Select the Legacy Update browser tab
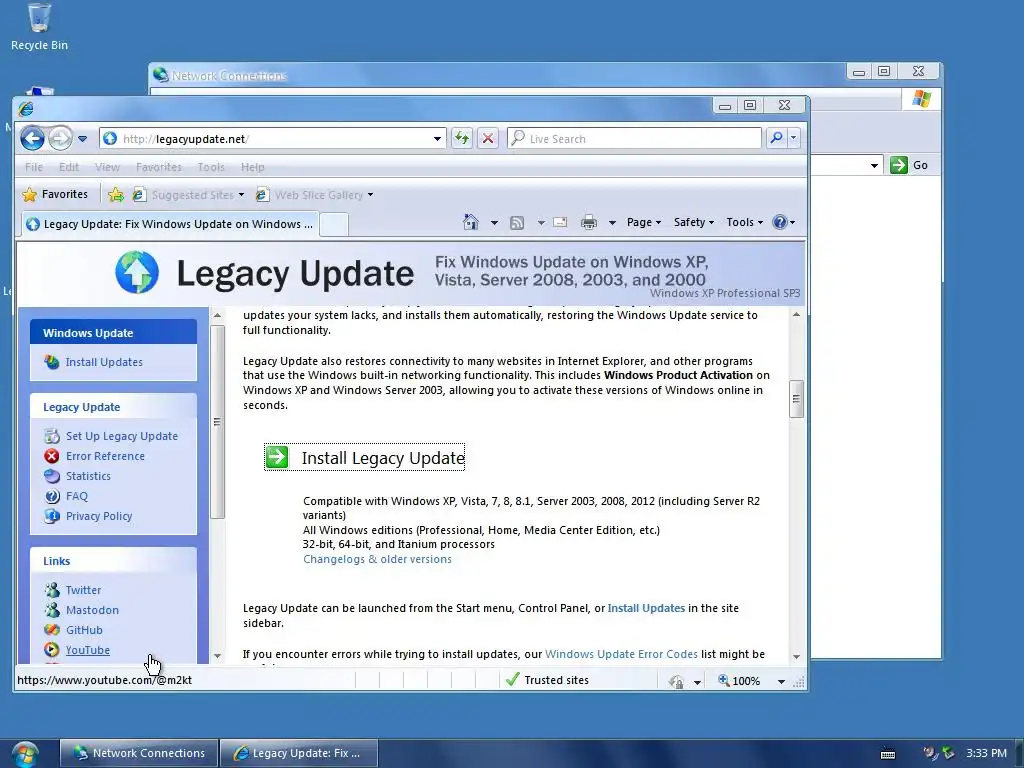 170,224
